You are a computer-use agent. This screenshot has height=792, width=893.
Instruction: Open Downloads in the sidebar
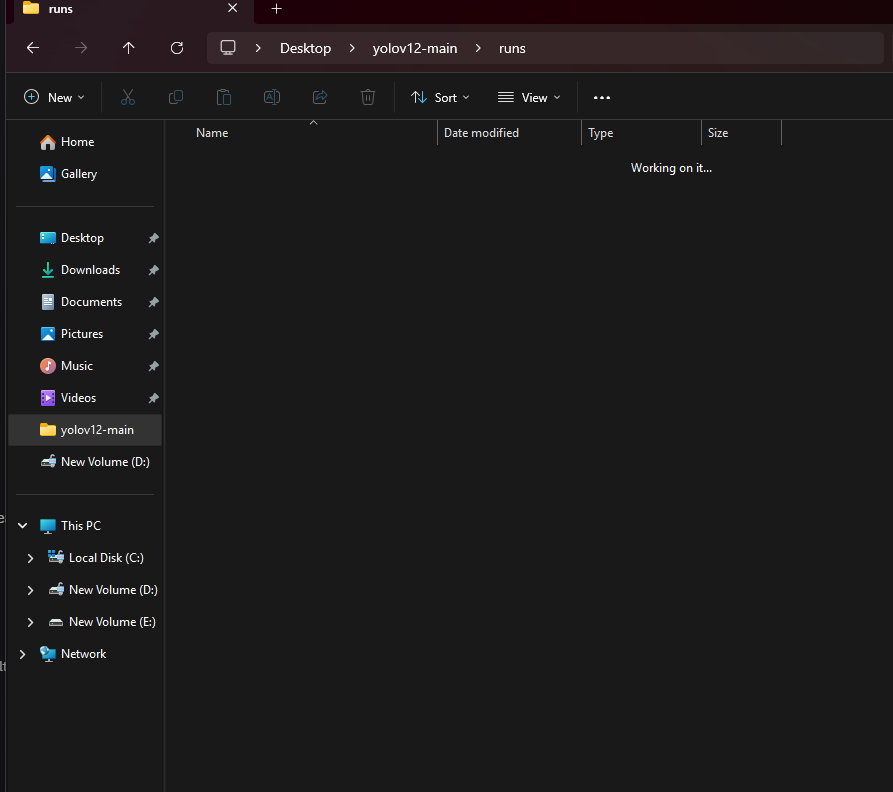pos(85,269)
